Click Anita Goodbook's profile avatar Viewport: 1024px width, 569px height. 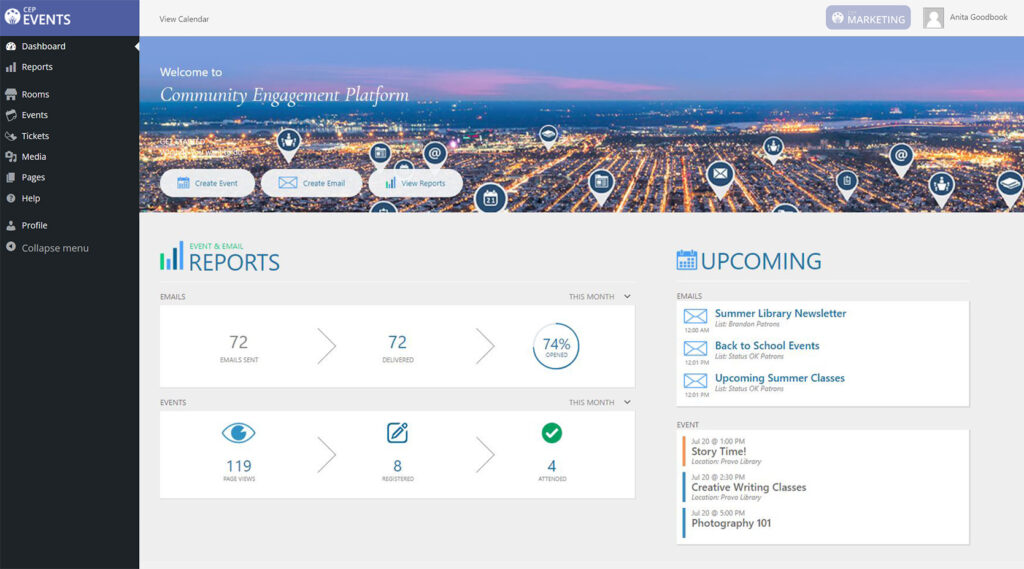[x=933, y=18]
